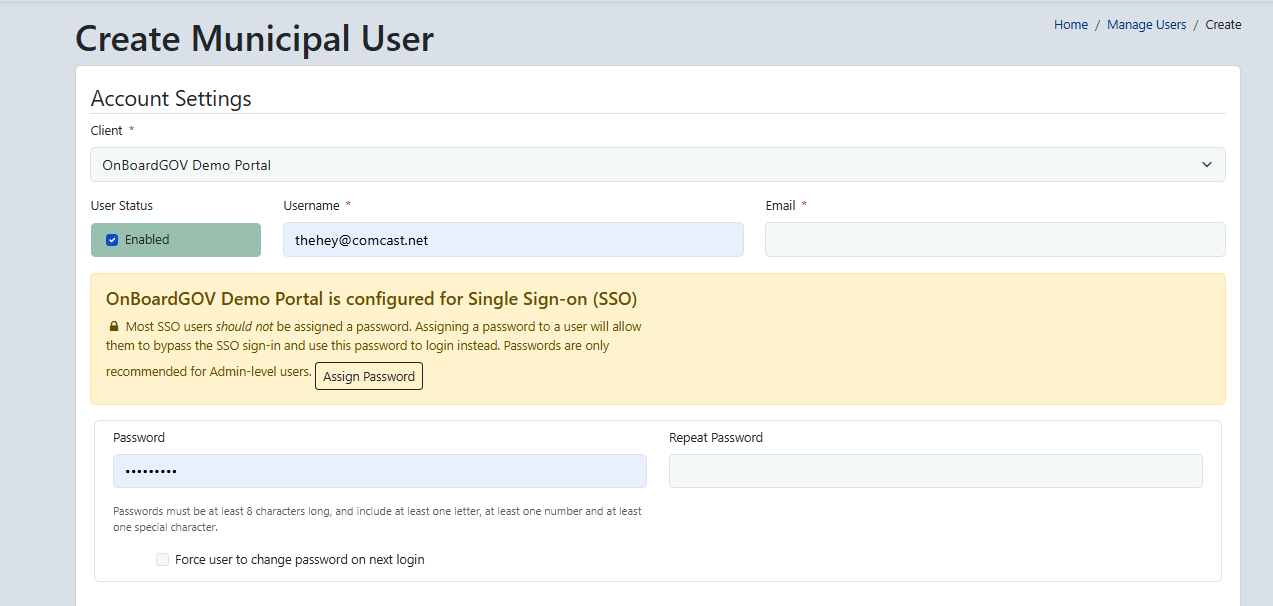Check Force user to change password box
This screenshot has width=1273, height=606.
(x=163, y=560)
